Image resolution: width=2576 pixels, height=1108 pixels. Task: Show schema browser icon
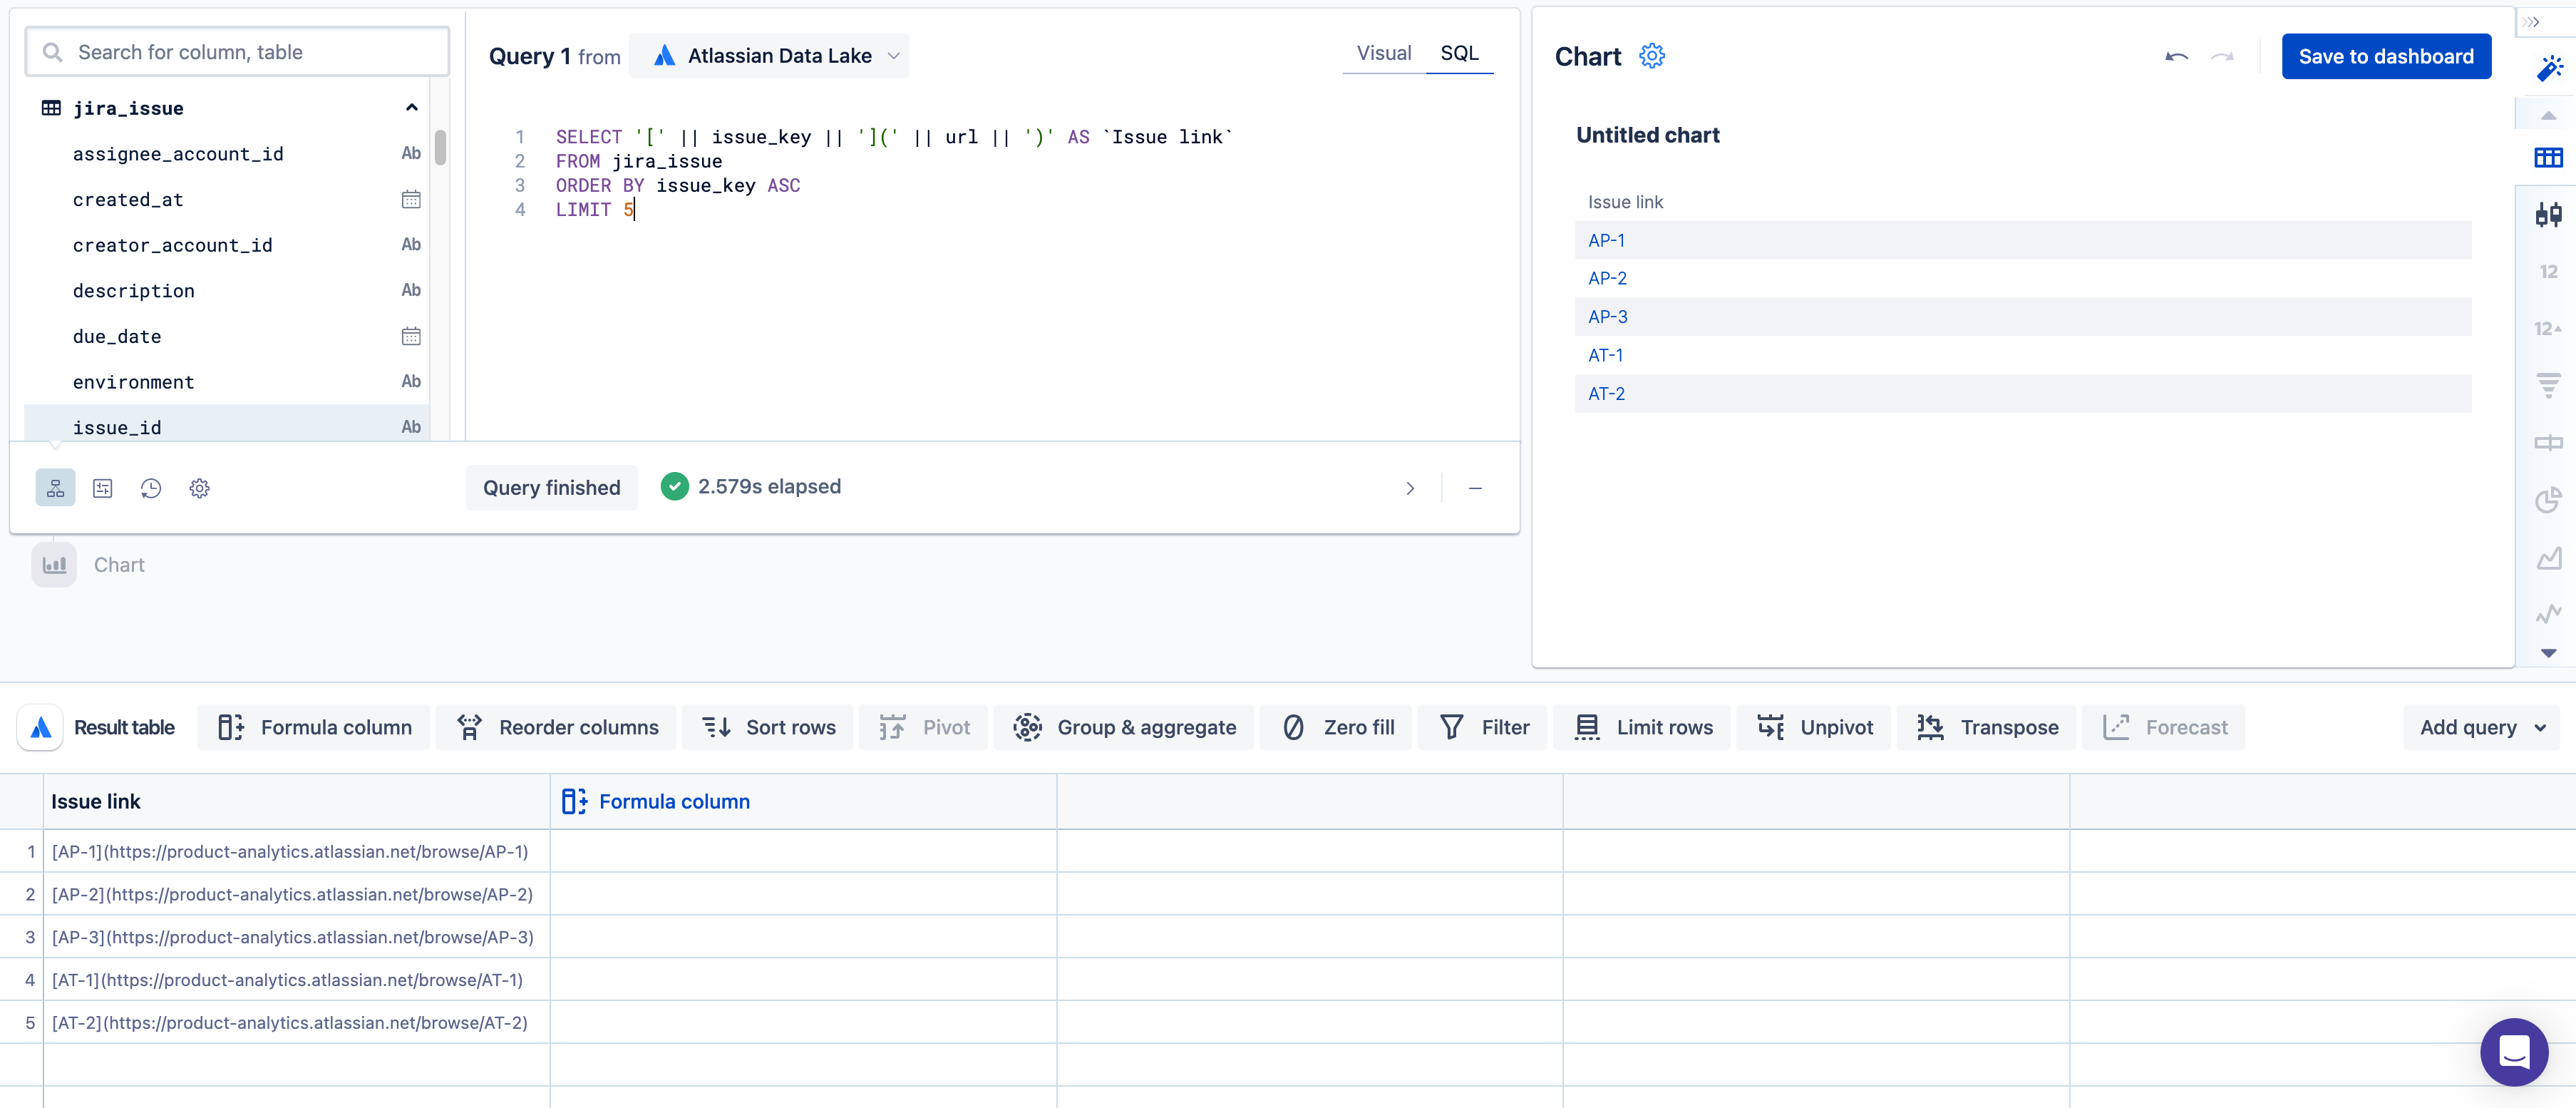coord(55,488)
